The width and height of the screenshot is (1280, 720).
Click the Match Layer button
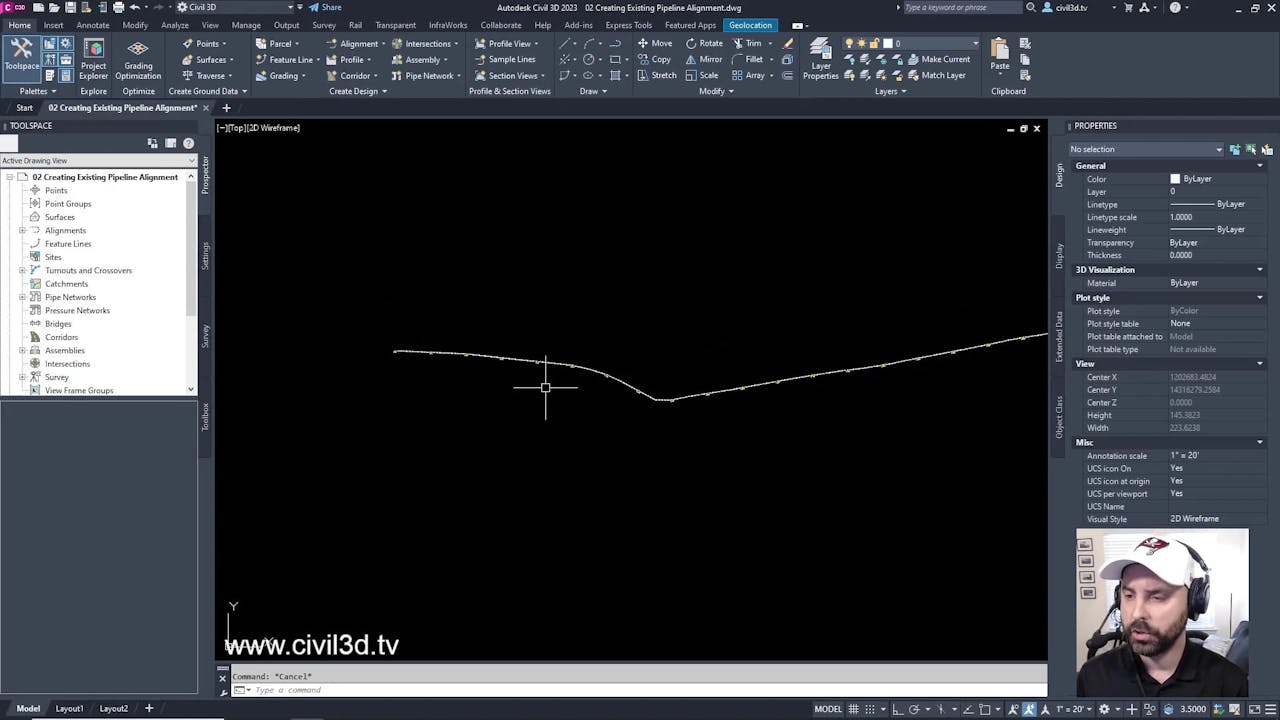point(941,75)
